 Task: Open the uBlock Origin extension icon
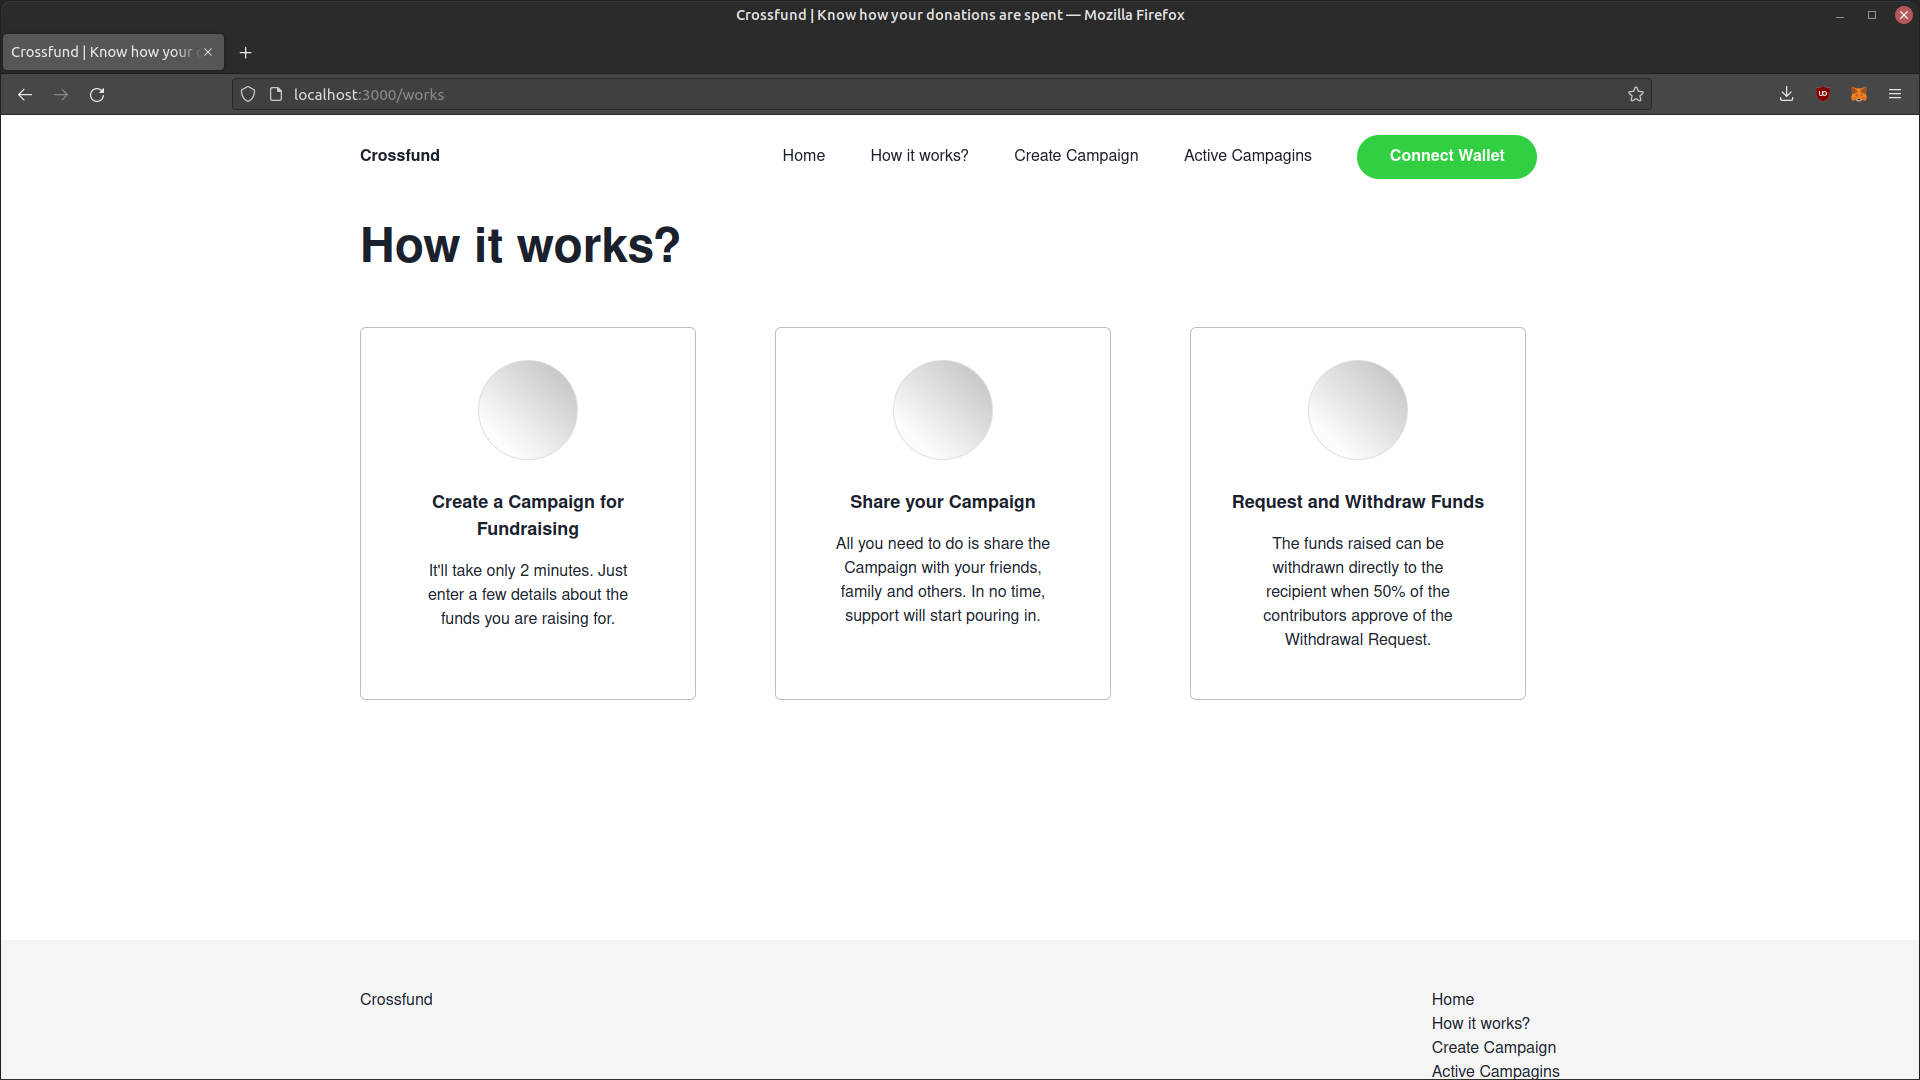[1823, 95]
